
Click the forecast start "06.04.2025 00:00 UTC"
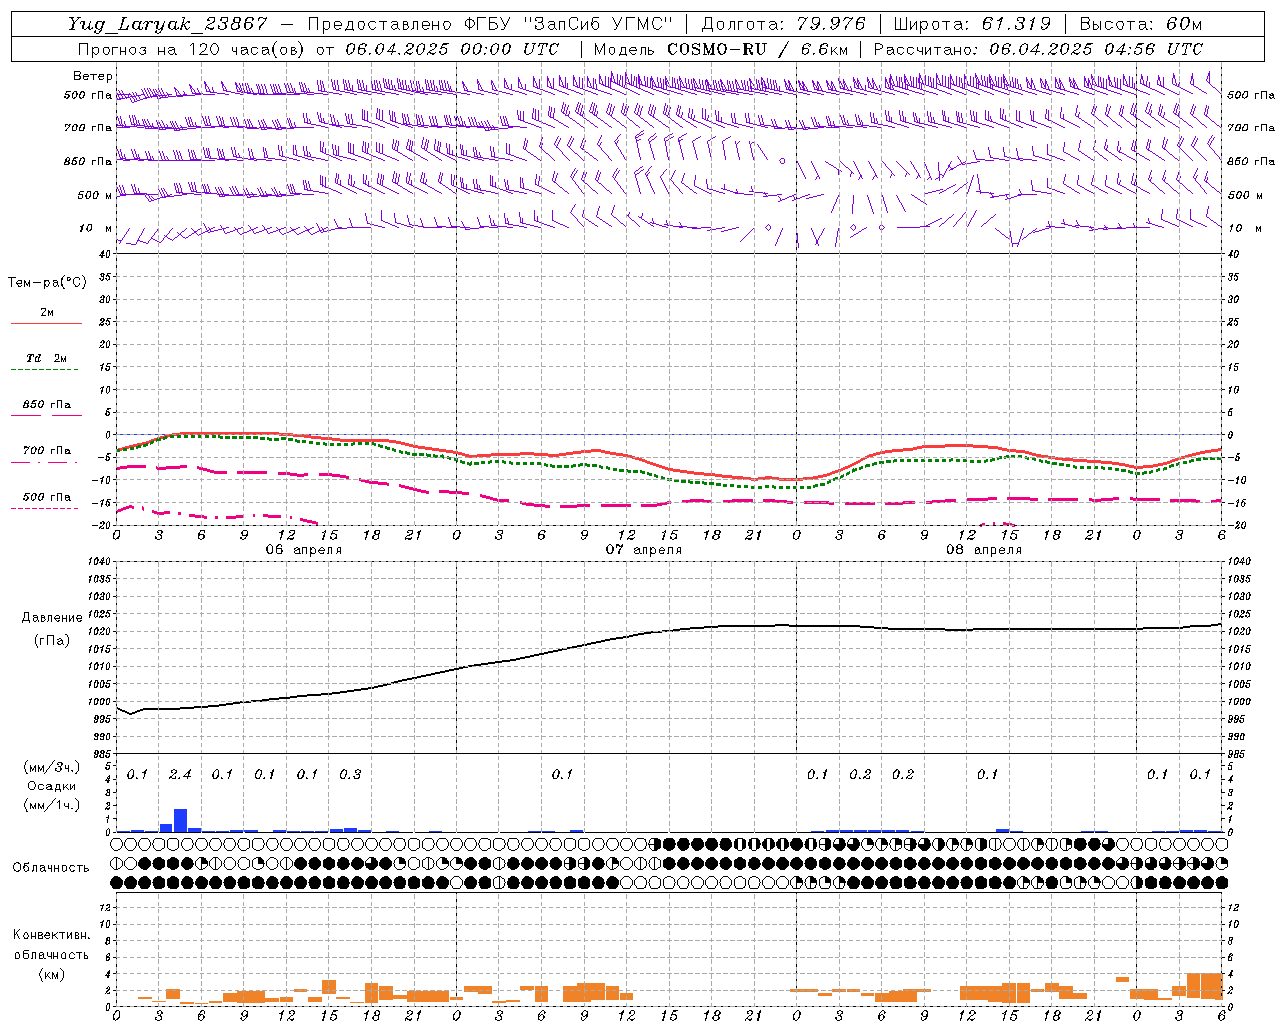click(452, 49)
